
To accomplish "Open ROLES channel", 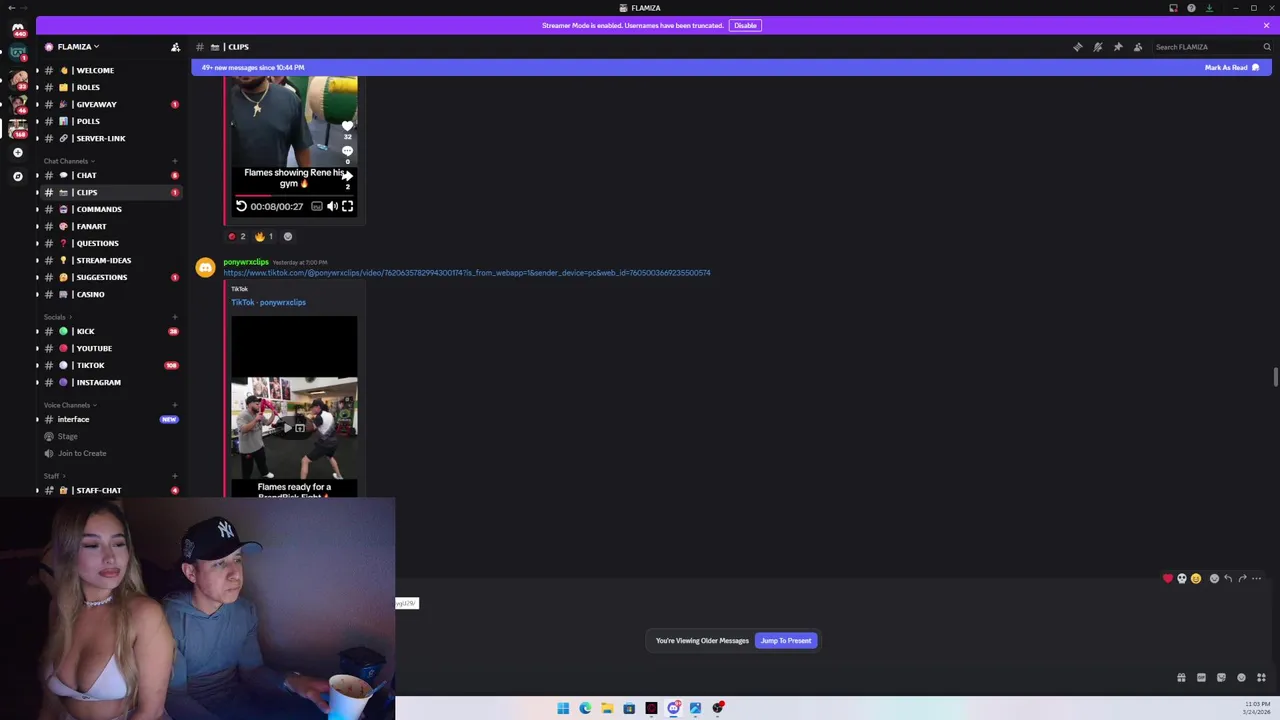I will tap(110, 87).
